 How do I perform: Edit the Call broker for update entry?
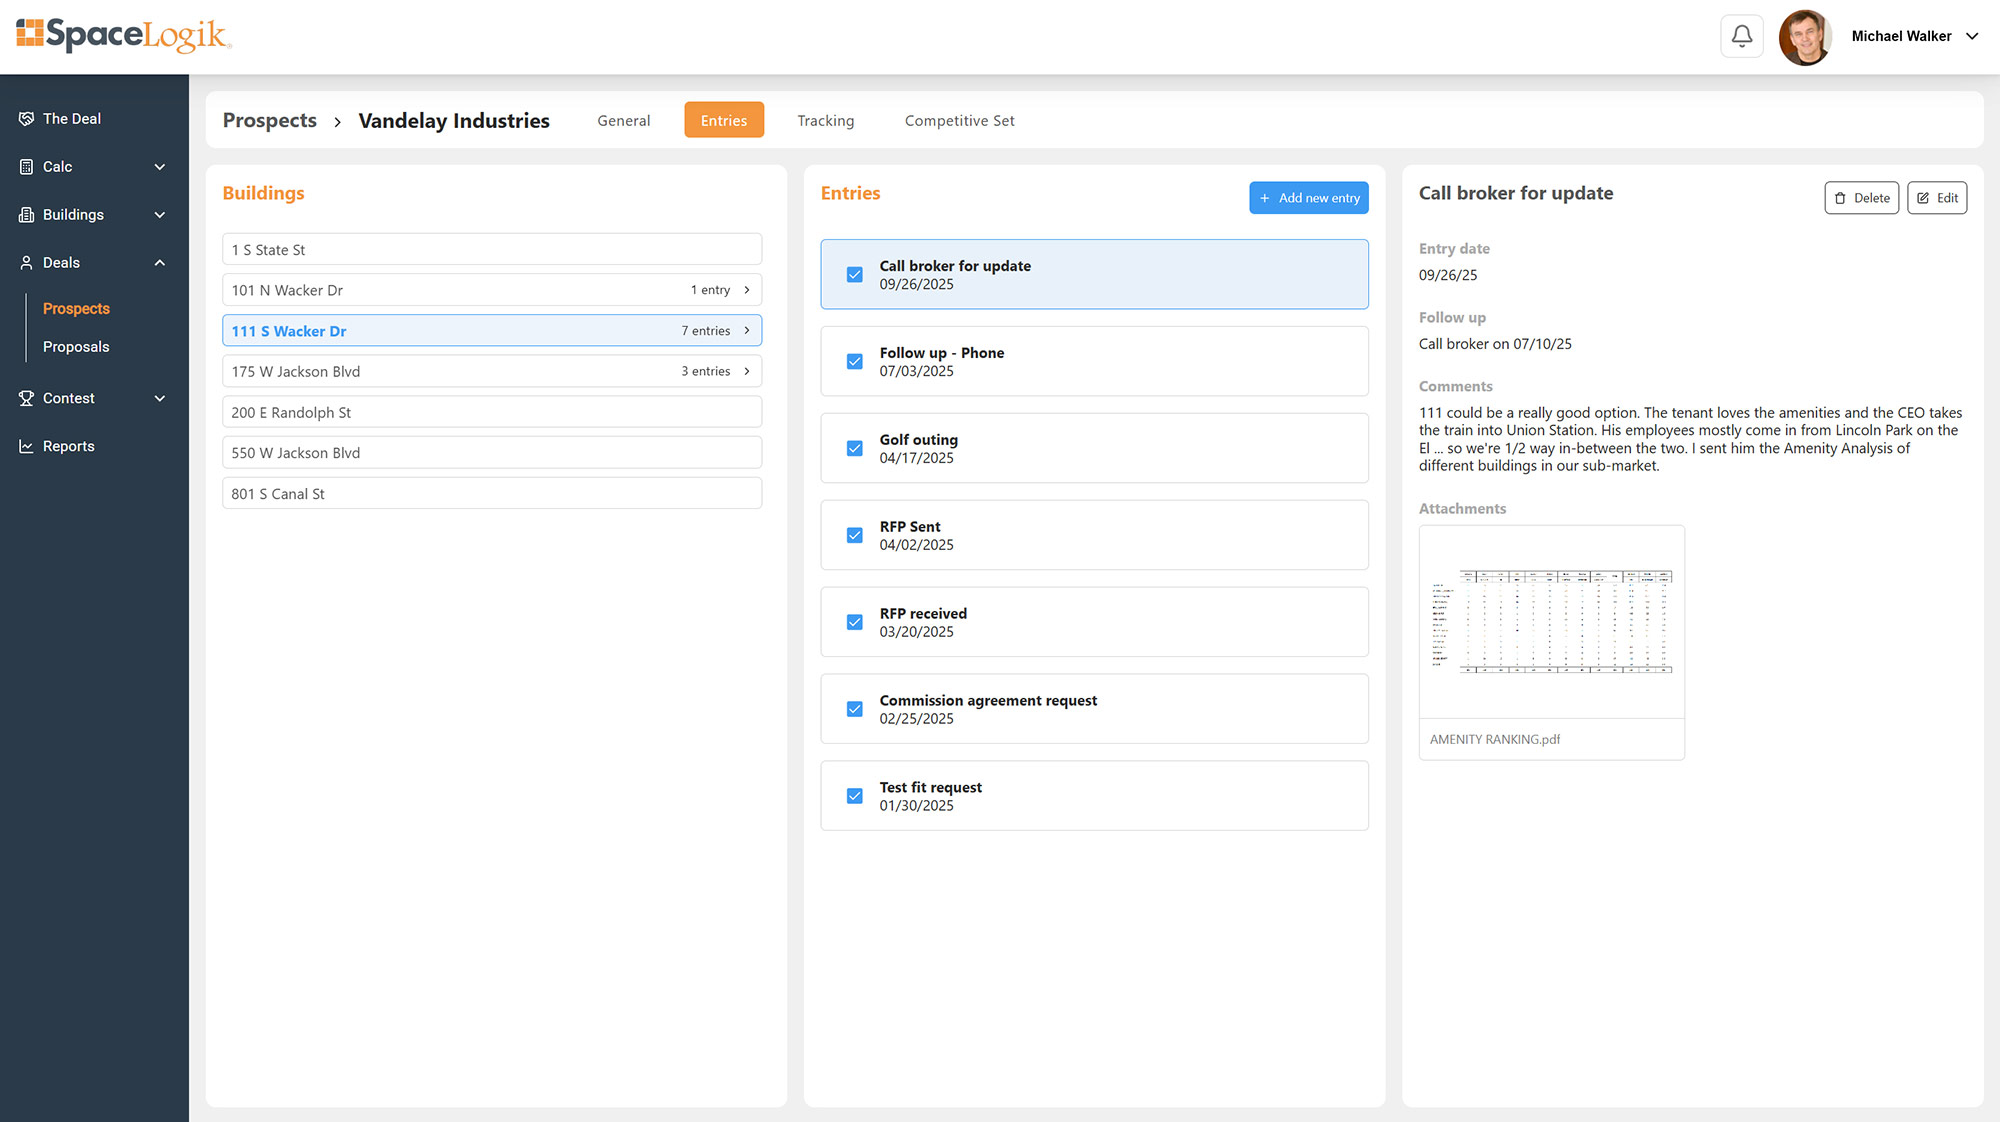pyautogui.click(x=1937, y=197)
